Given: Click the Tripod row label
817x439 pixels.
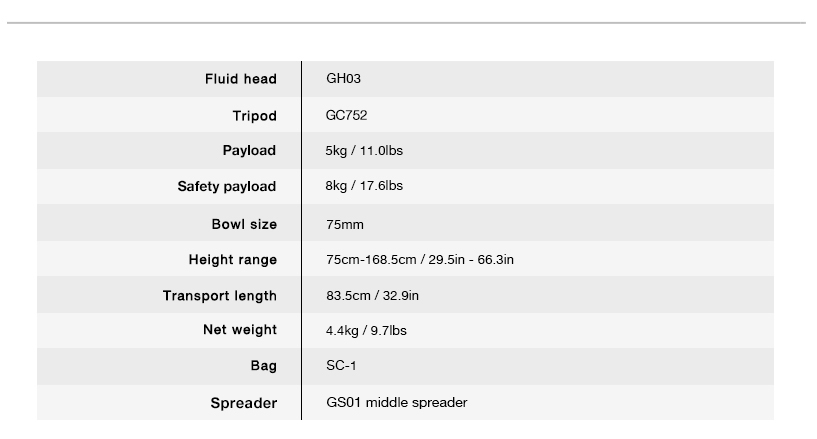Looking at the screenshot, I should coord(255,116).
